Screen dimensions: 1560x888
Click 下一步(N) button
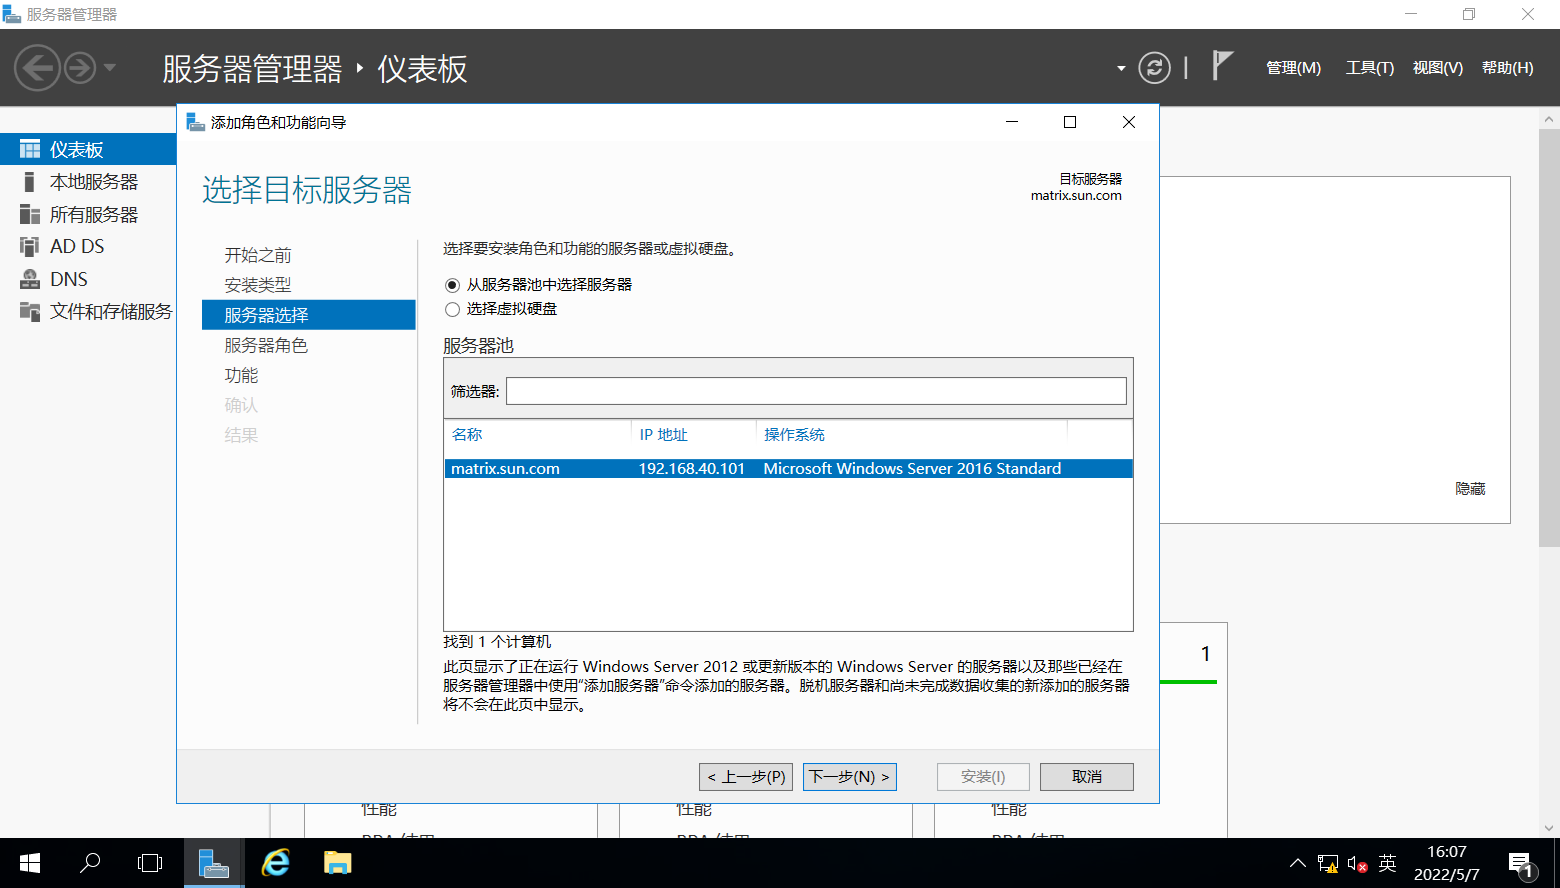click(850, 777)
